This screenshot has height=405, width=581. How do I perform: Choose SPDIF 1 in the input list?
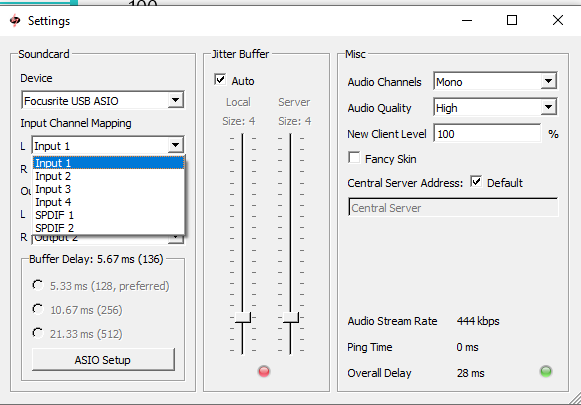click(109, 215)
